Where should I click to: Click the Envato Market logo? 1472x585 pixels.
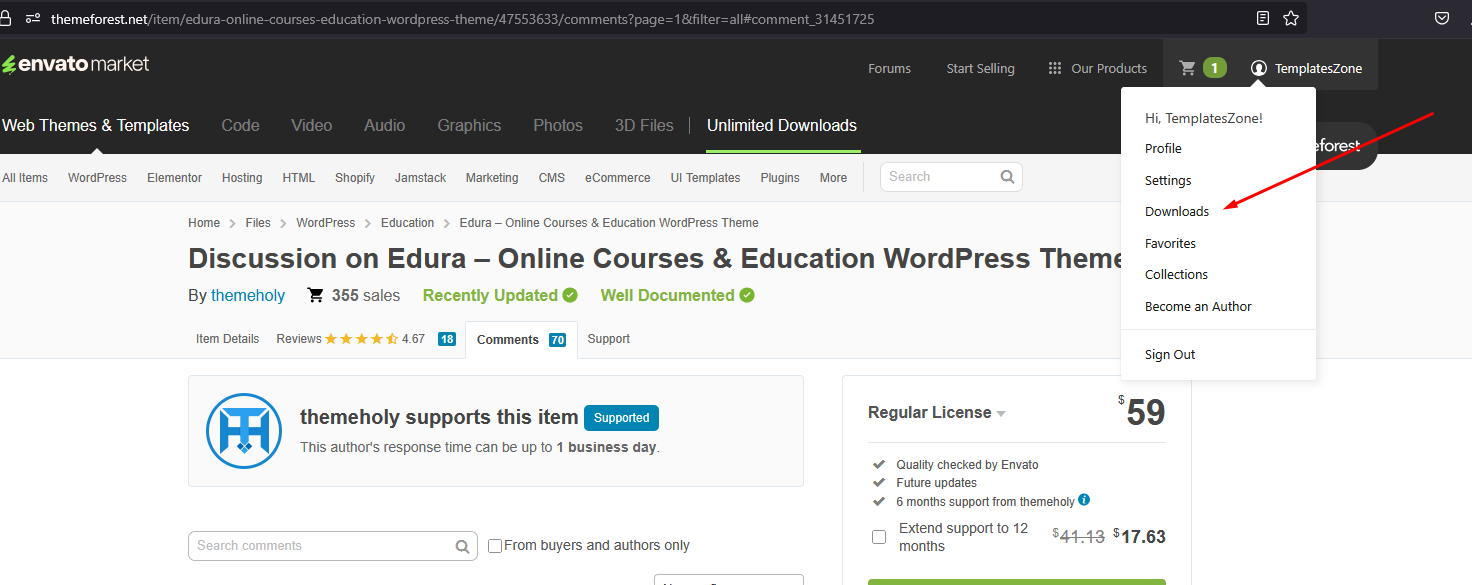tap(76, 64)
